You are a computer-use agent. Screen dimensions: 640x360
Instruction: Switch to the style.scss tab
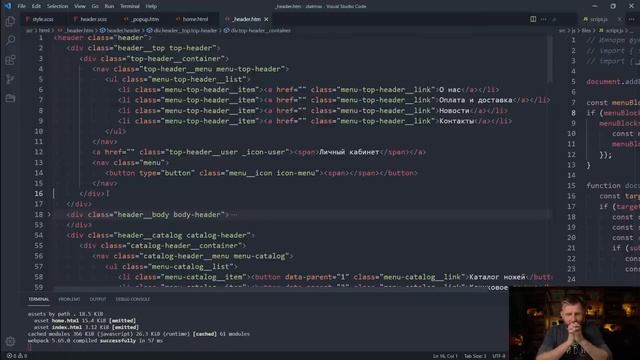coord(42,19)
